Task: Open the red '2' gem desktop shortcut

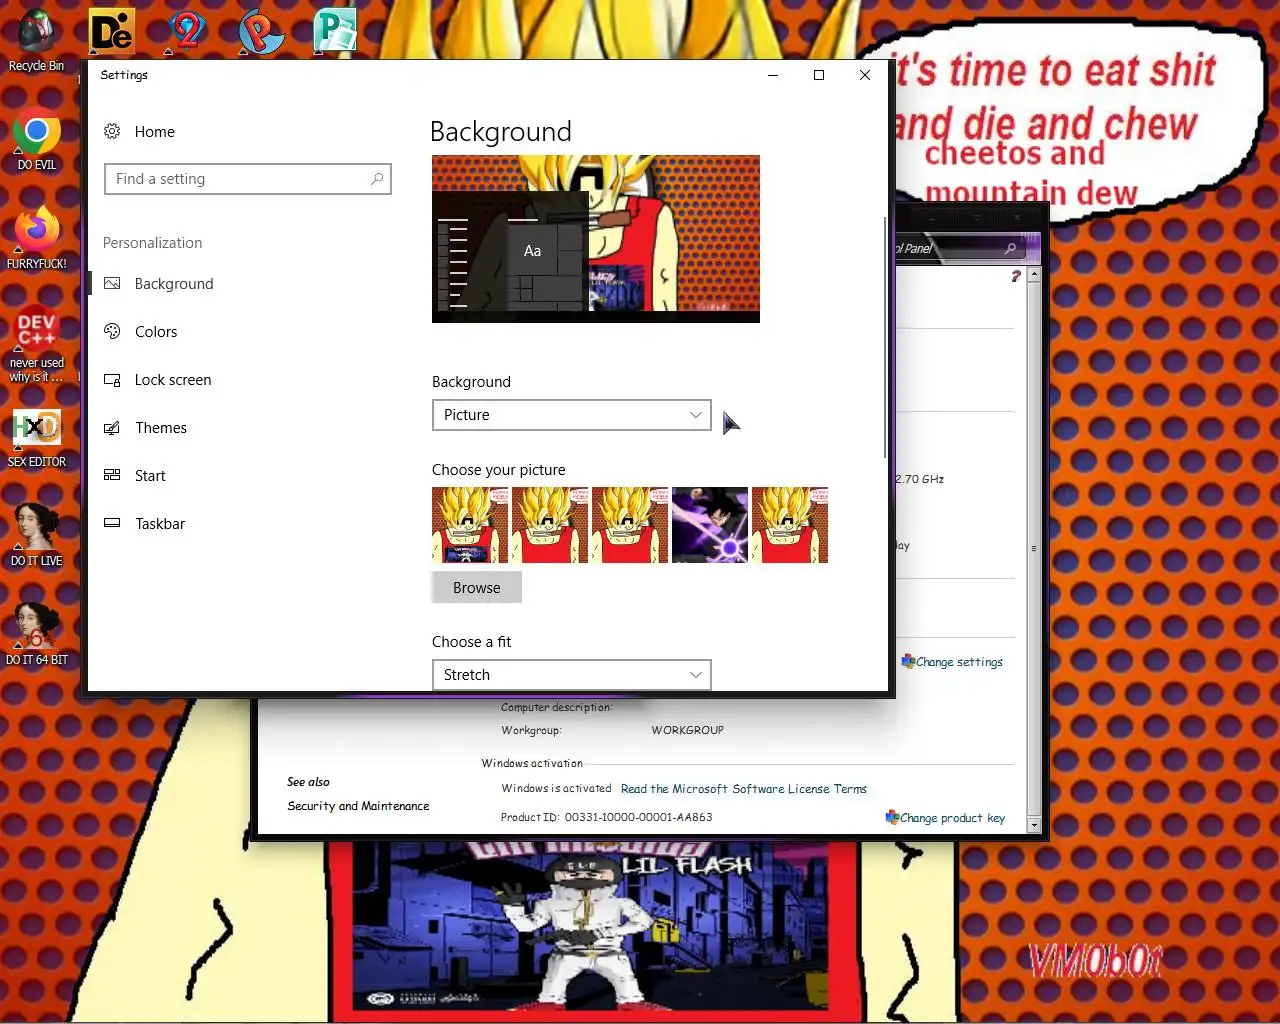Action: coord(186,32)
